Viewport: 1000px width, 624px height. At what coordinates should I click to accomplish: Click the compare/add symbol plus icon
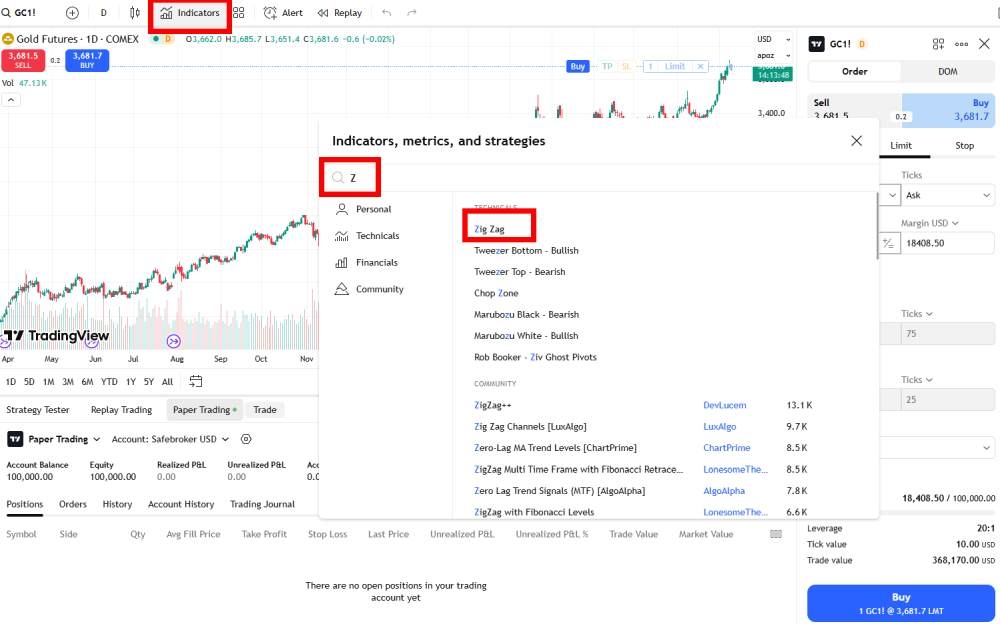tap(72, 13)
